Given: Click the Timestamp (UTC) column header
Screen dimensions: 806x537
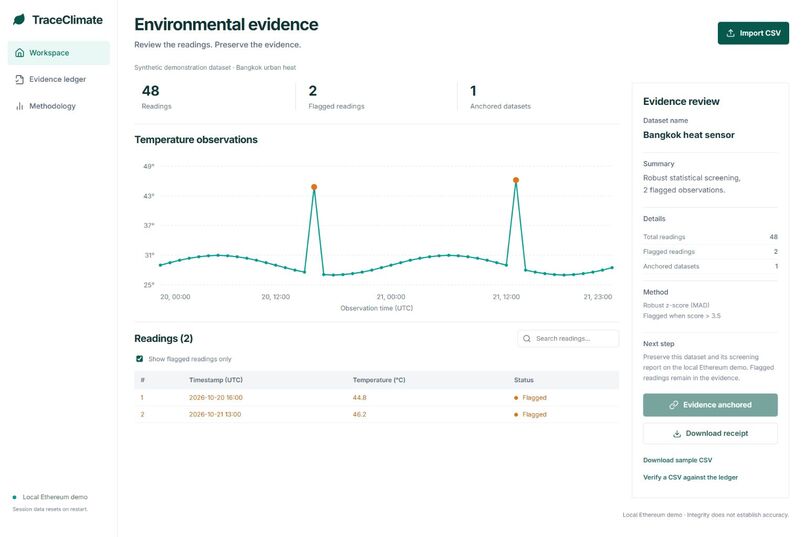Looking at the screenshot, I should click(x=216, y=380).
